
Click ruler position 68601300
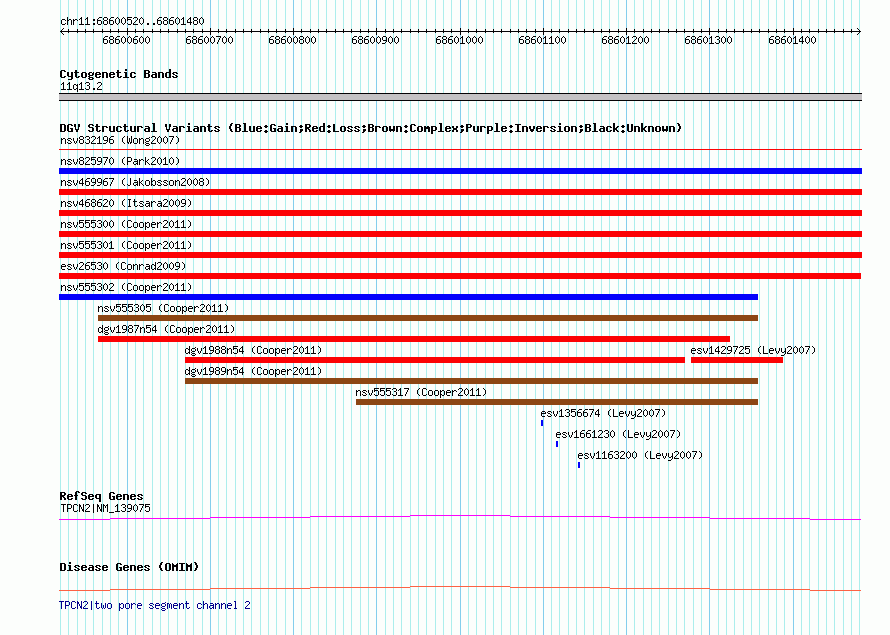[x=708, y=40]
